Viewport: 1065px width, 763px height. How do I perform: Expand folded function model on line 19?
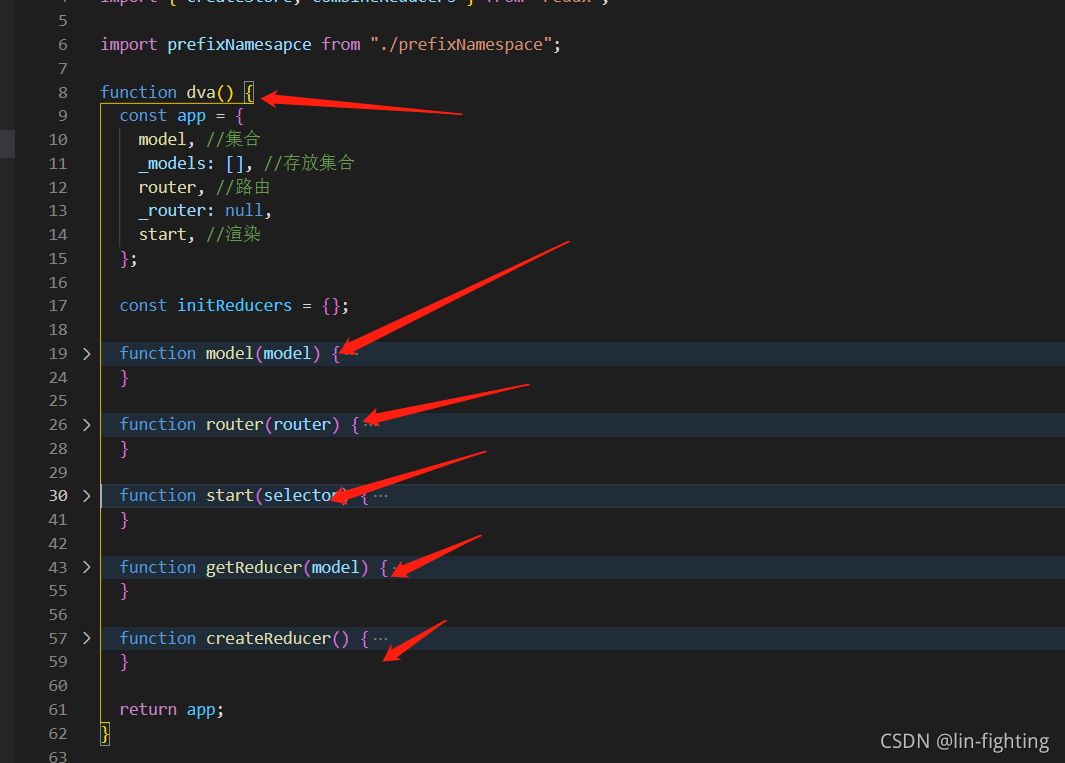pos(86,354)
